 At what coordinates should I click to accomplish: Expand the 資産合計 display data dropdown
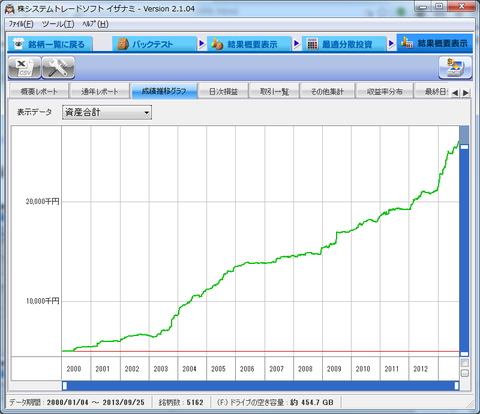[107, 112]
